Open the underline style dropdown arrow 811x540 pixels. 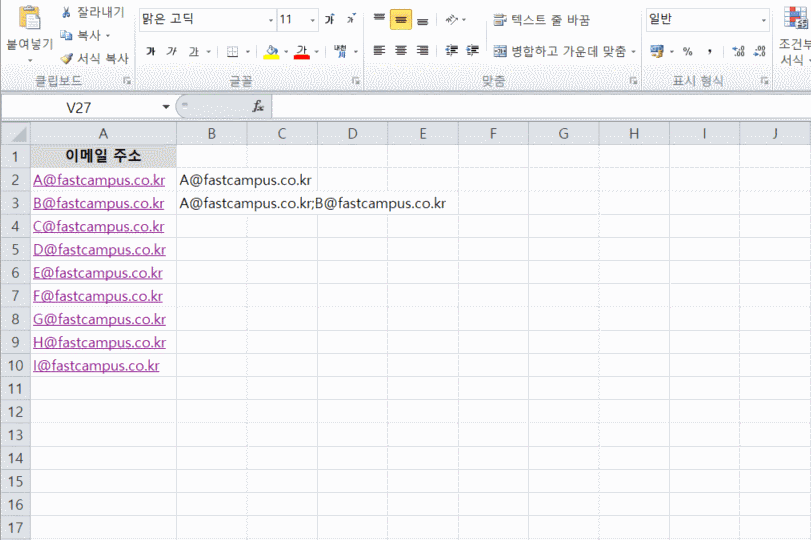208,52
